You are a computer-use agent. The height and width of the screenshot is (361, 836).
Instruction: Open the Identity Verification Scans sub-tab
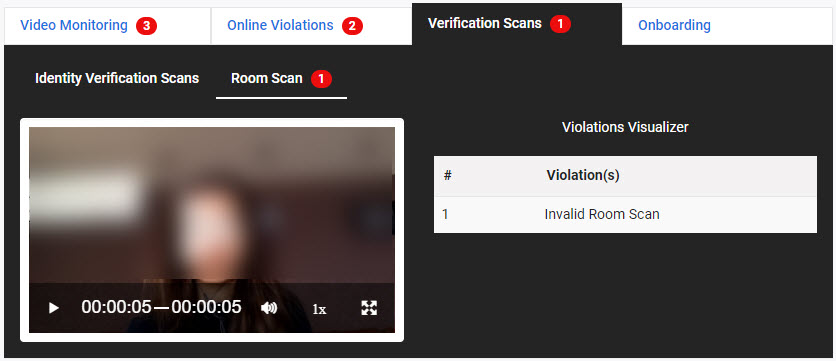117,78
